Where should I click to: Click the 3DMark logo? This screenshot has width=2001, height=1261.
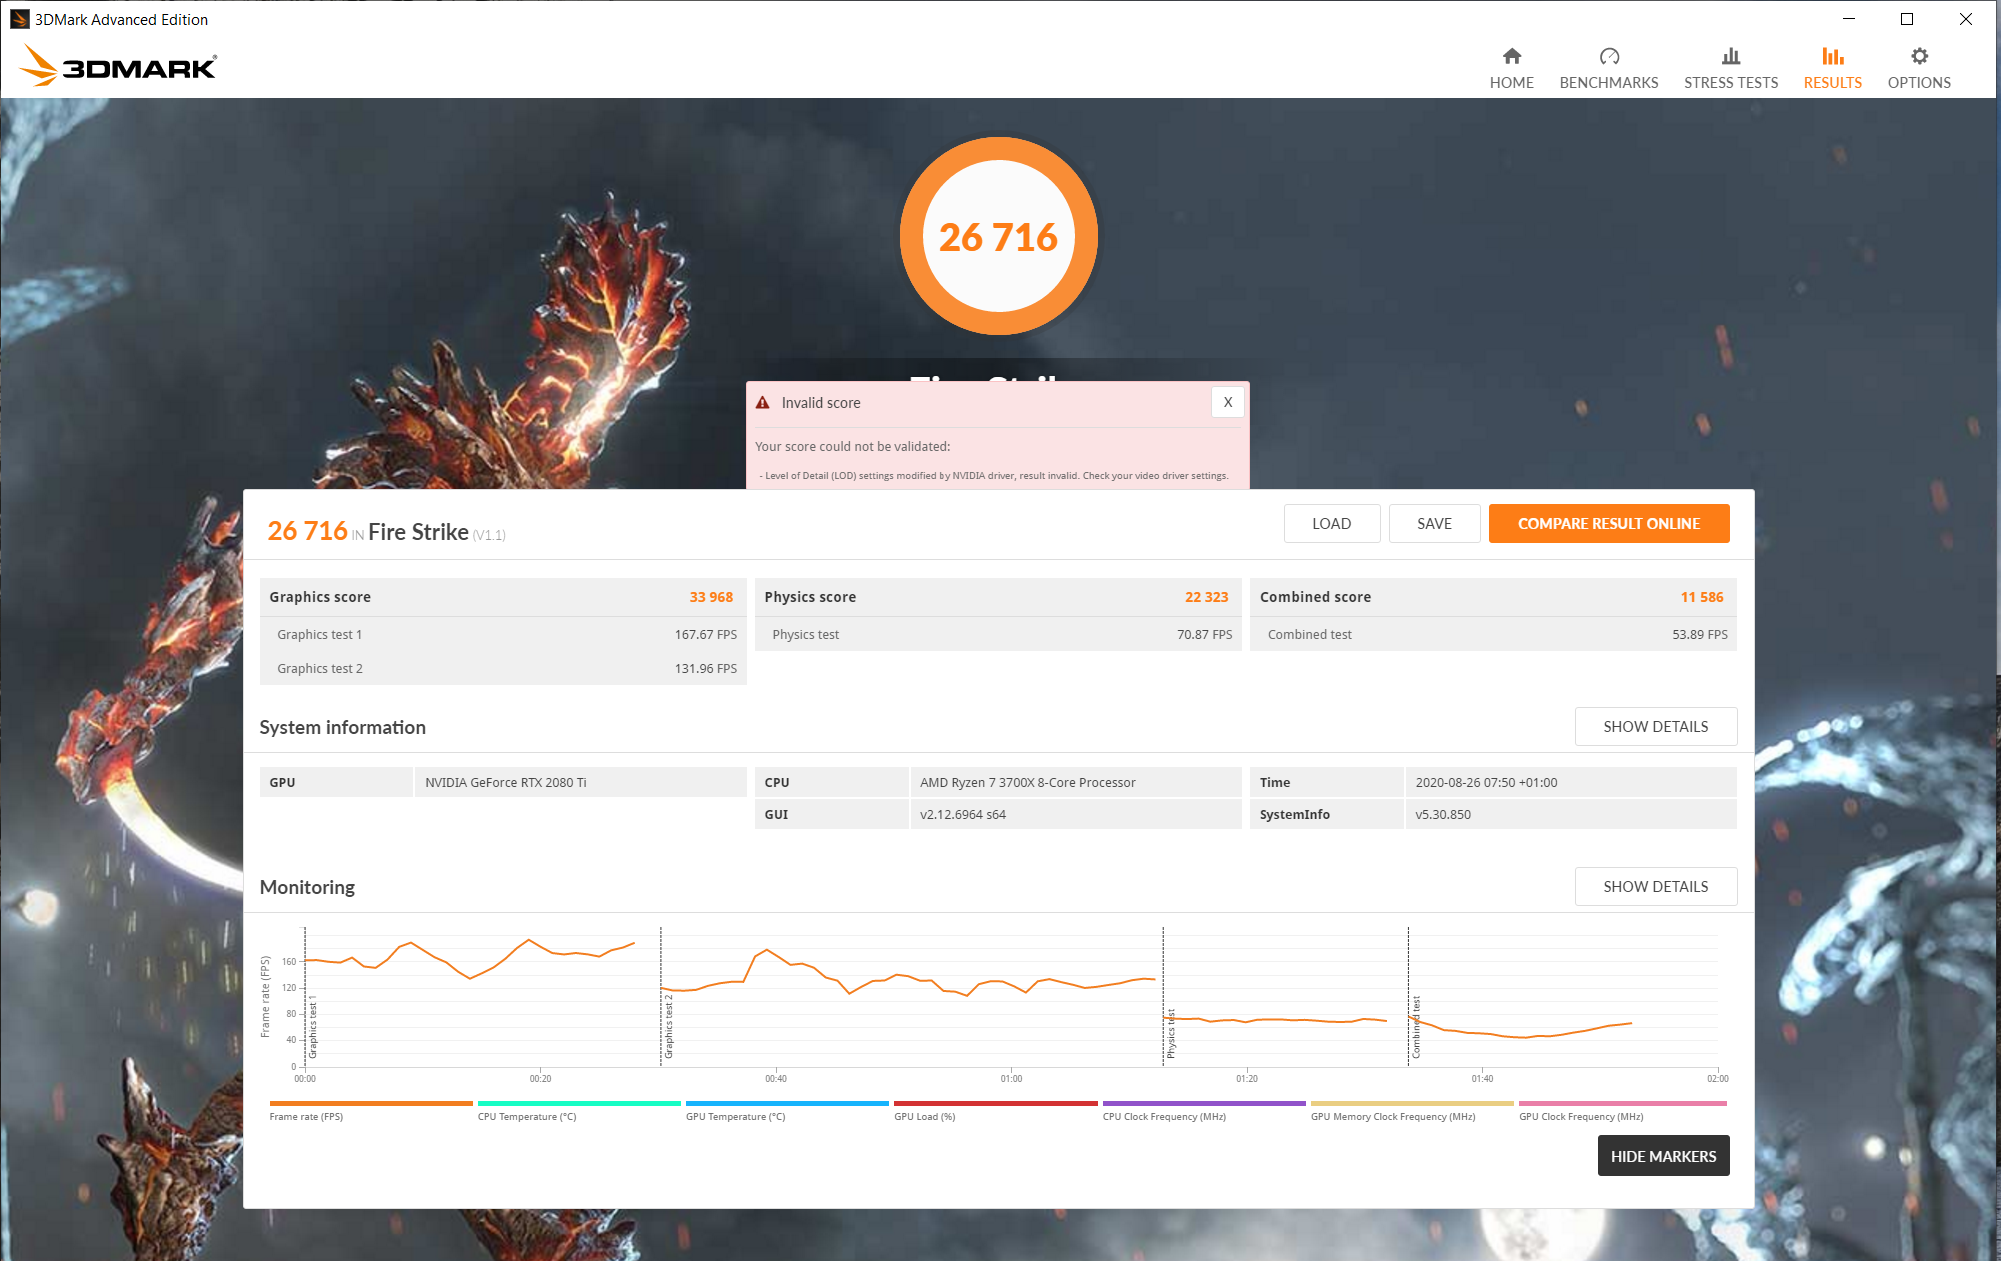click(x=118, y=66)
